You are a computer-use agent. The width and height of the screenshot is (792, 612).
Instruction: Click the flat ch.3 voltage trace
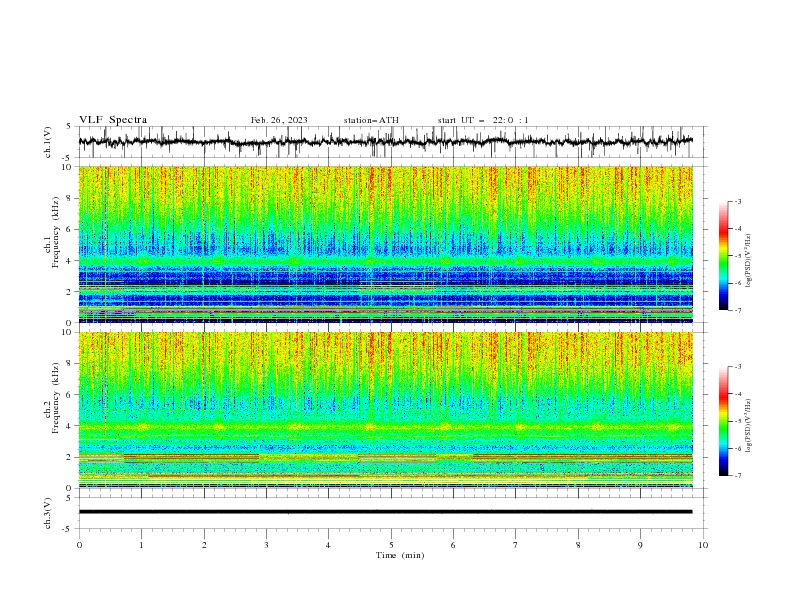(x=386, y=512)
